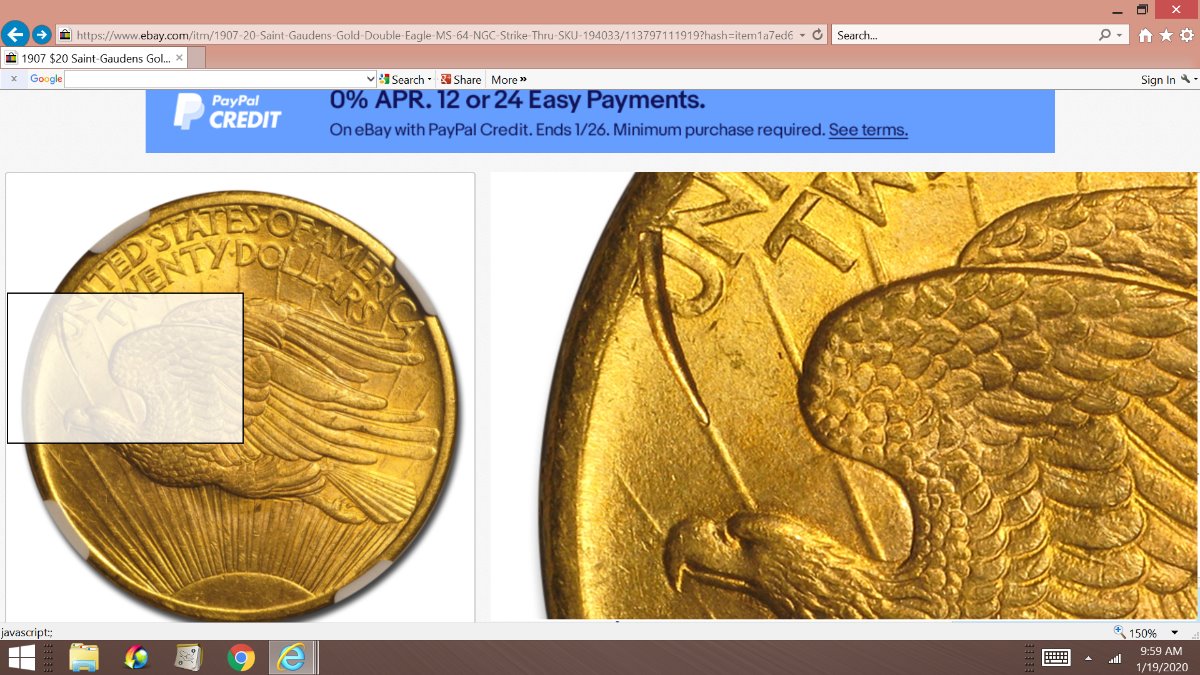Open the address bar autocomplete dropdown arrow
The width and height of the screenshot is (1200, 675).
coord(802,35)
